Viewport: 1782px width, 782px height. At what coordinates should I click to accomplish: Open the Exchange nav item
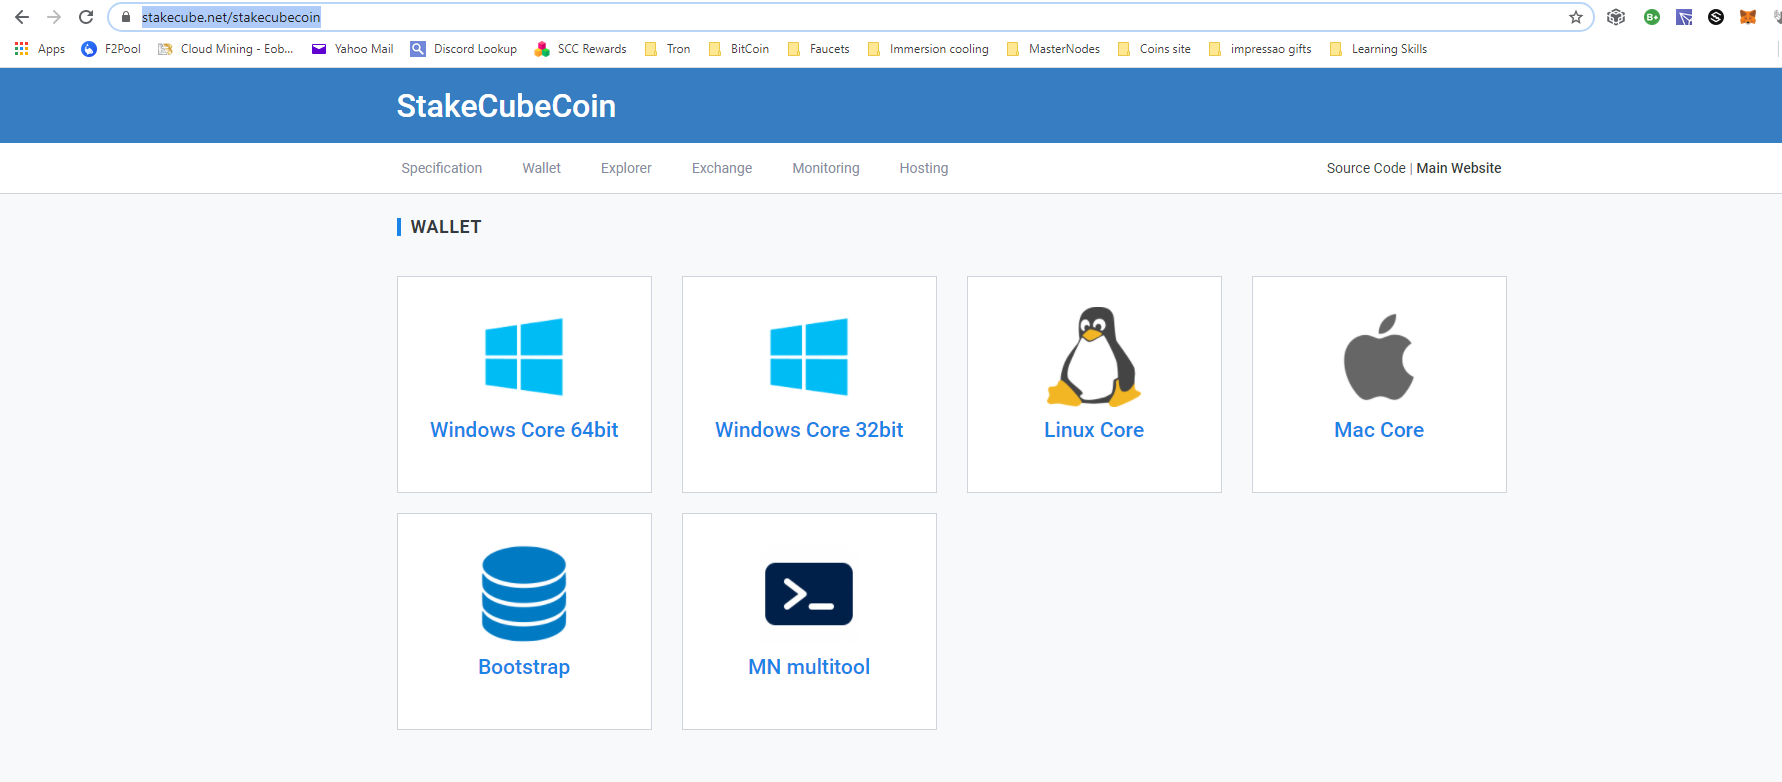click(722, 168)
